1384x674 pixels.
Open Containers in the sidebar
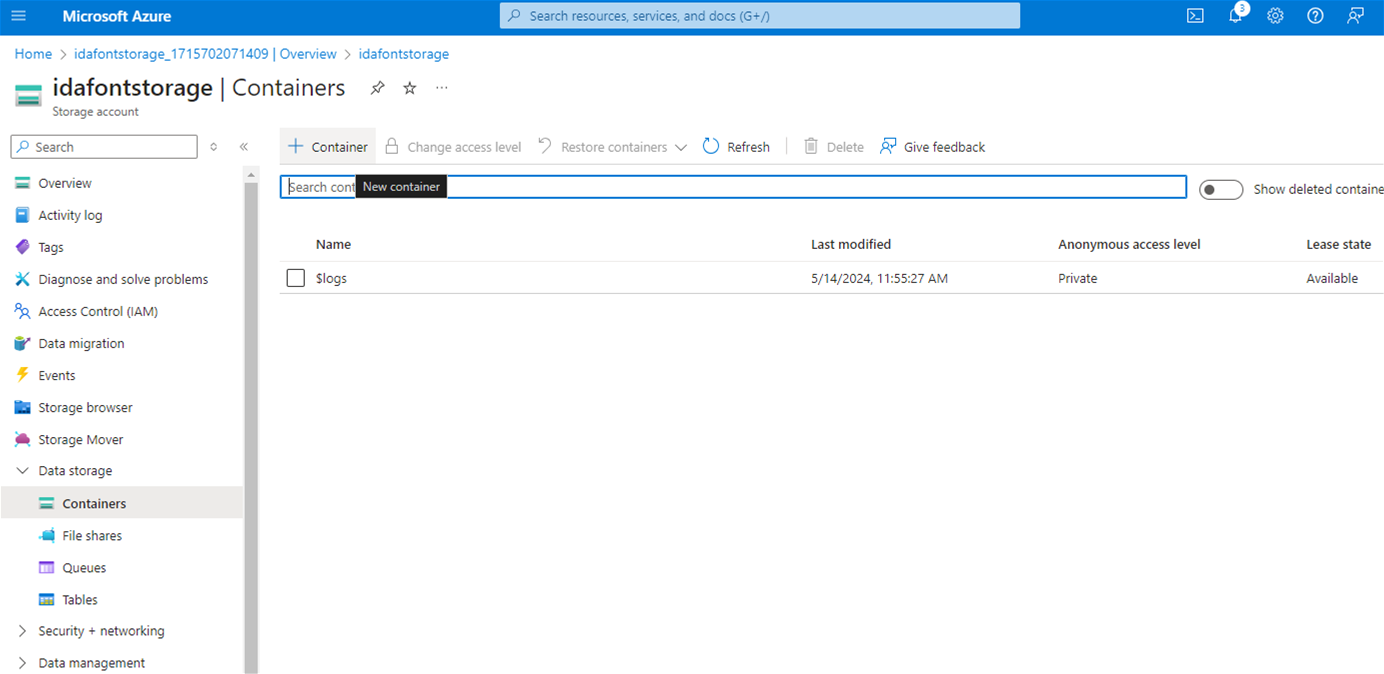(x=122, y=503)
